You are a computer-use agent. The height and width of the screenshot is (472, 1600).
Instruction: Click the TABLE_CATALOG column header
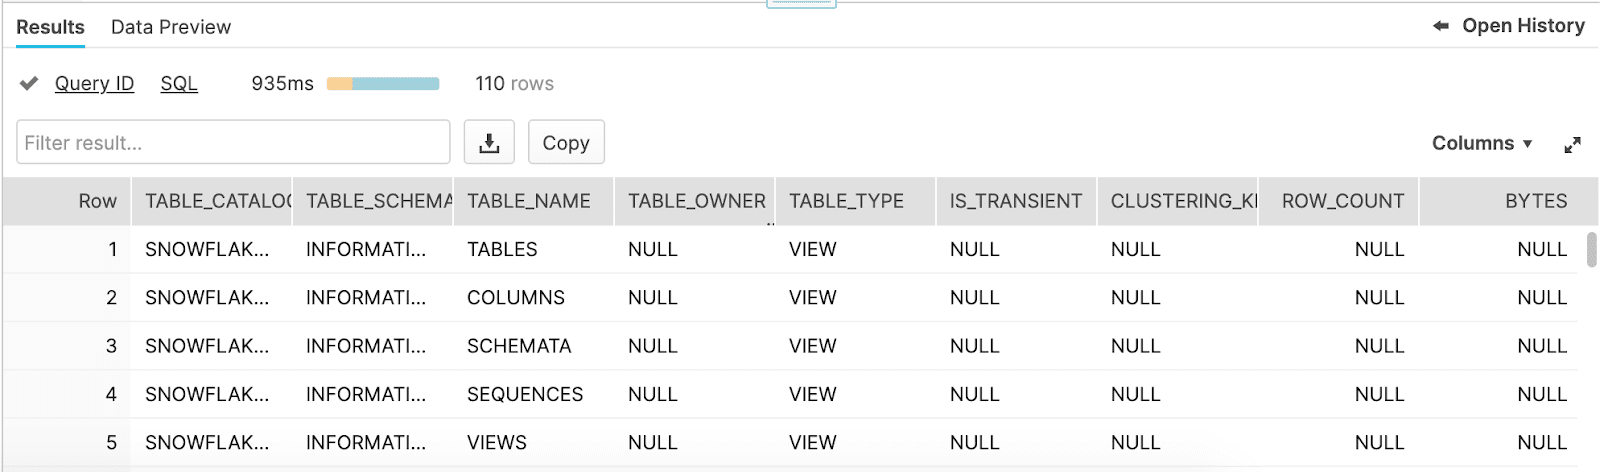(x=211, y=201)
